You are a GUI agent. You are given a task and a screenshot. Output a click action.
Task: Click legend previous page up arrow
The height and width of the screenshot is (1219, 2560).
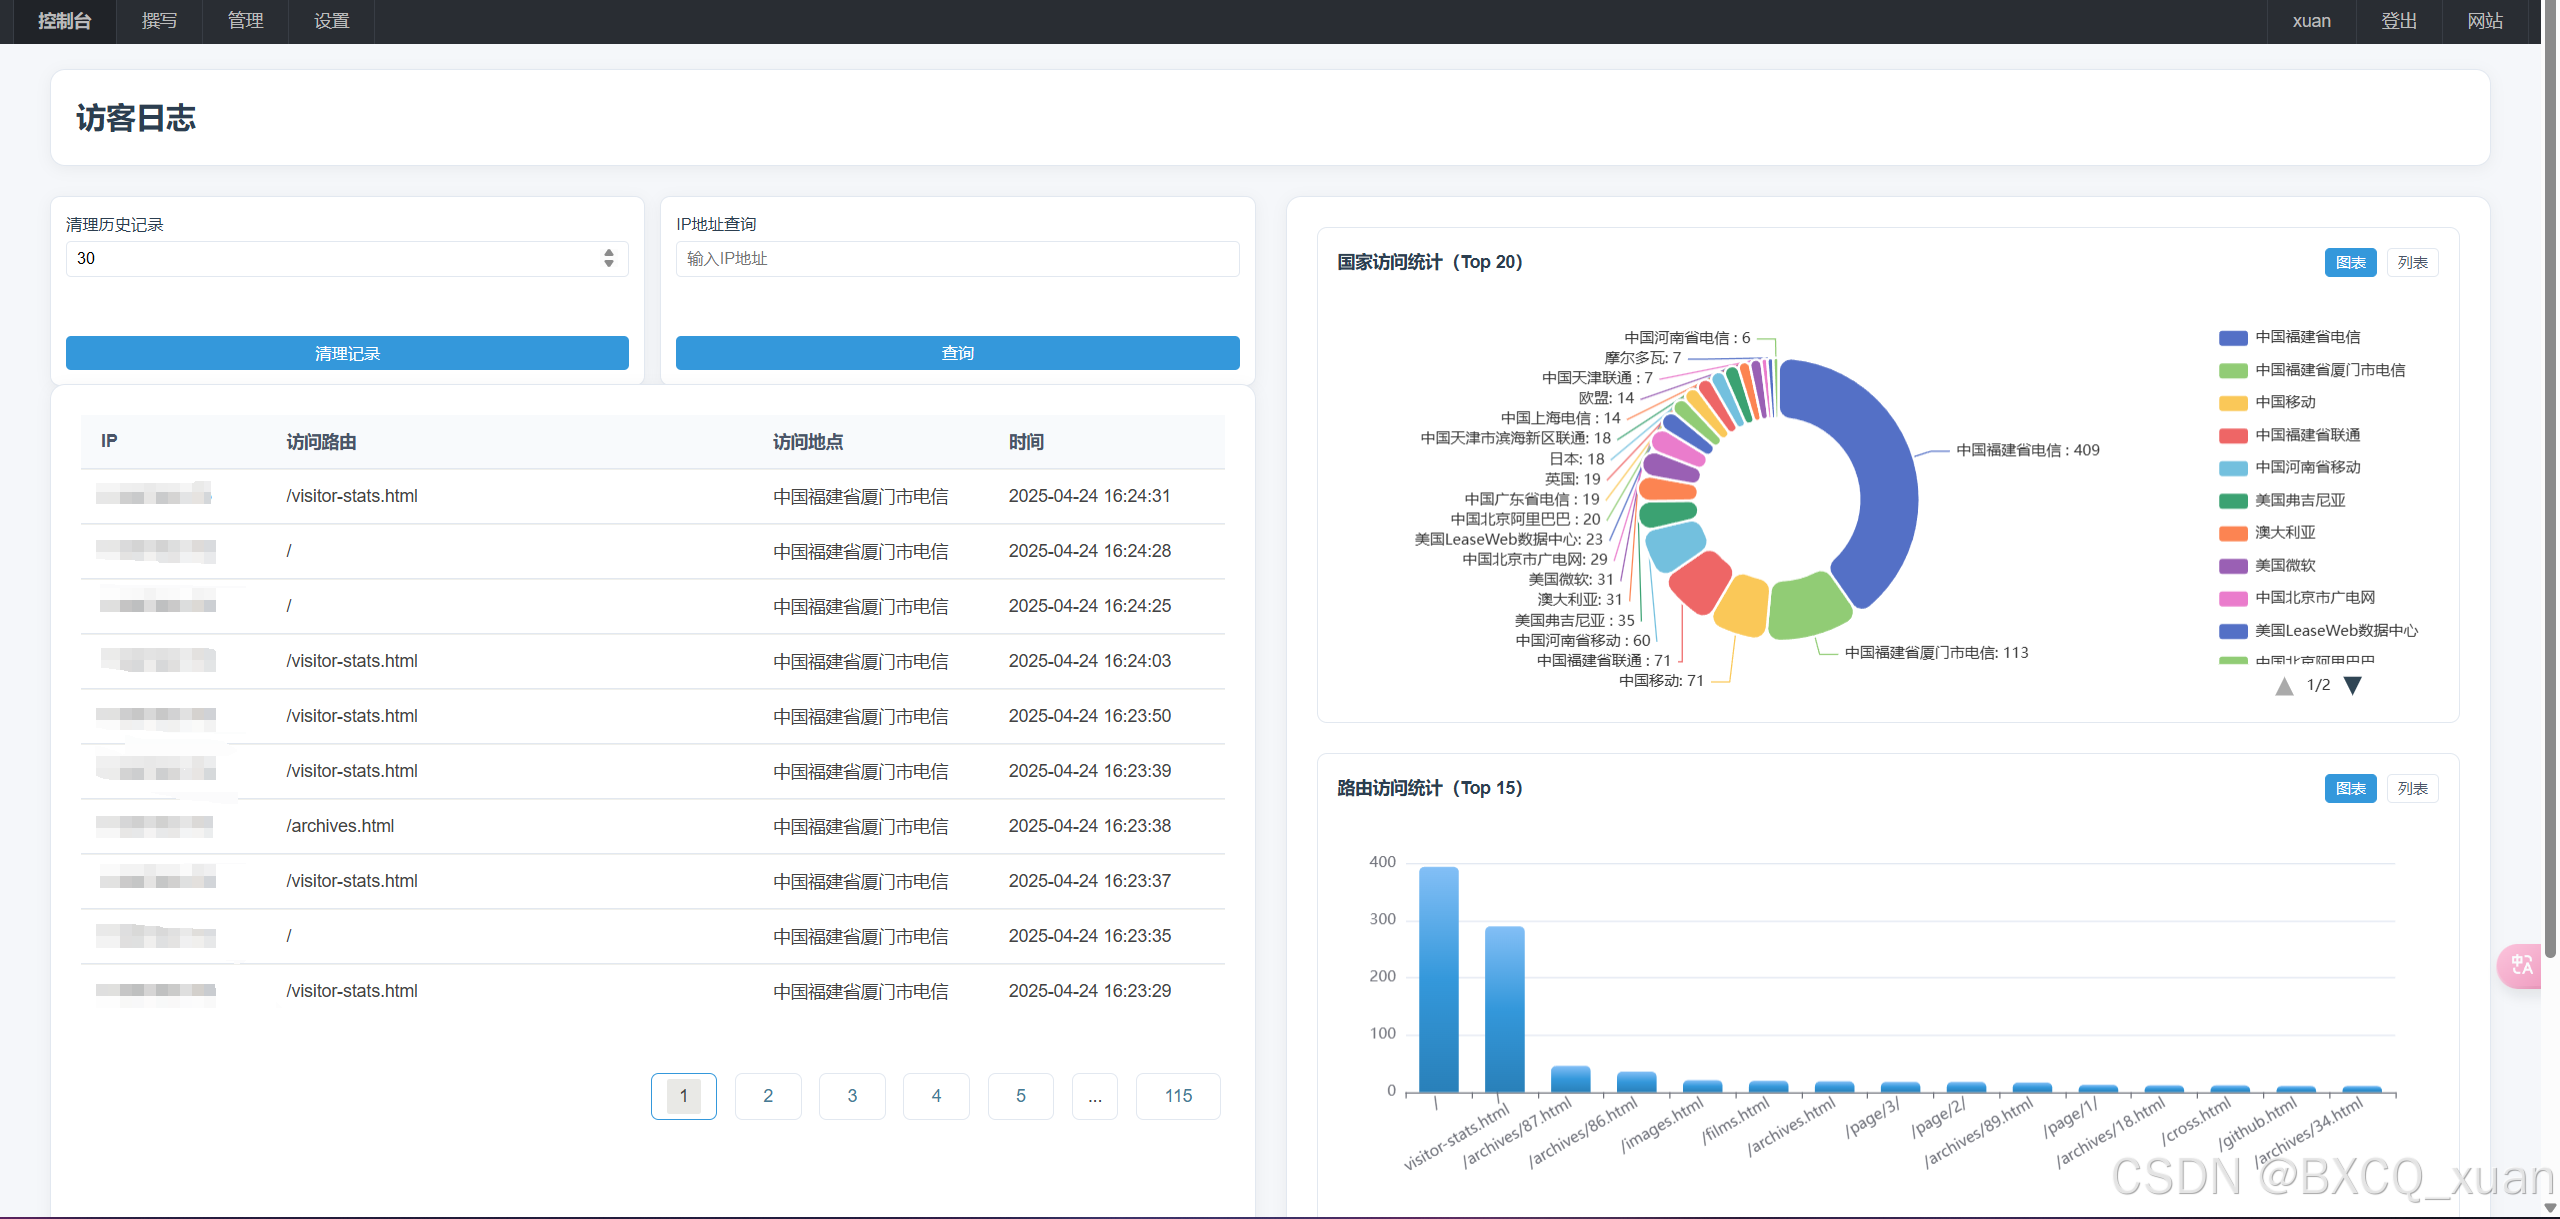[x=2284, y=686]
